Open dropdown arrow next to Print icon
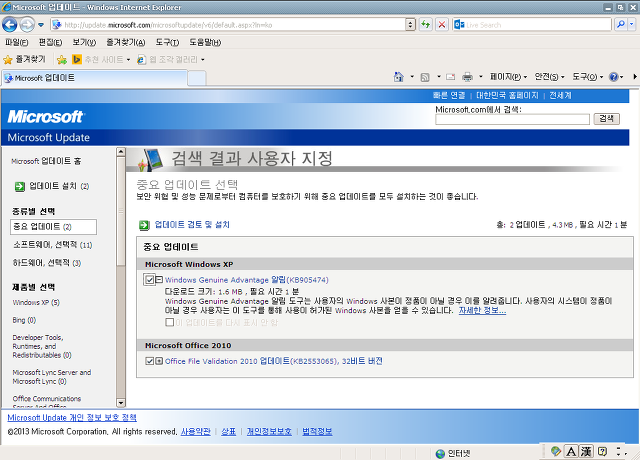Image resolution: width=640 pixels, height=460 pixels. (x=480, y=77)
